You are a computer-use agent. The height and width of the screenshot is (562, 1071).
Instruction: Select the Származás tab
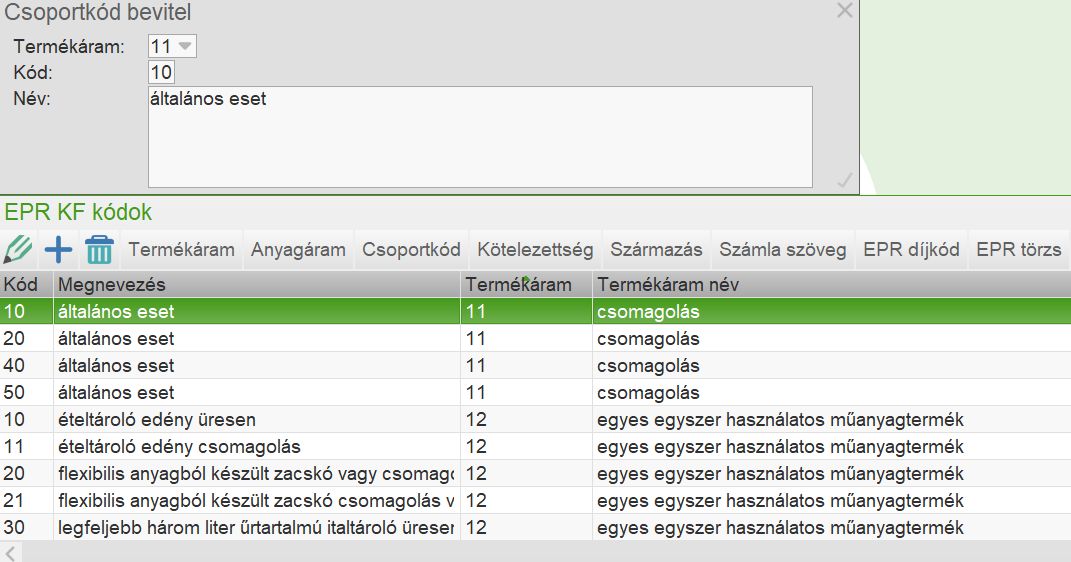tap(656, 250)
